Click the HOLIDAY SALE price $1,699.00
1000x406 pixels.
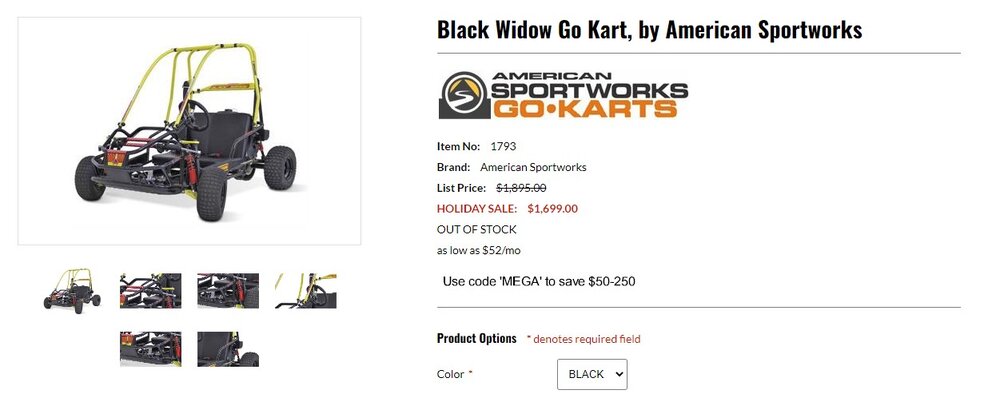tap(552, 209)
